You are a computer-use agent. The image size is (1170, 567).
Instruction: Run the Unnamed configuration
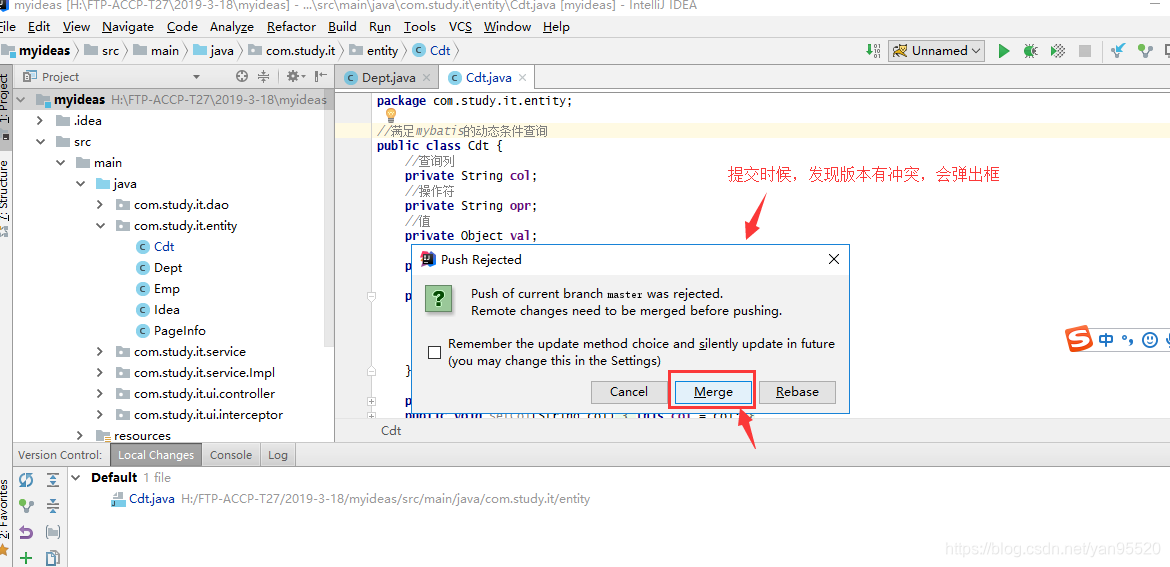tap(1004, 51)
